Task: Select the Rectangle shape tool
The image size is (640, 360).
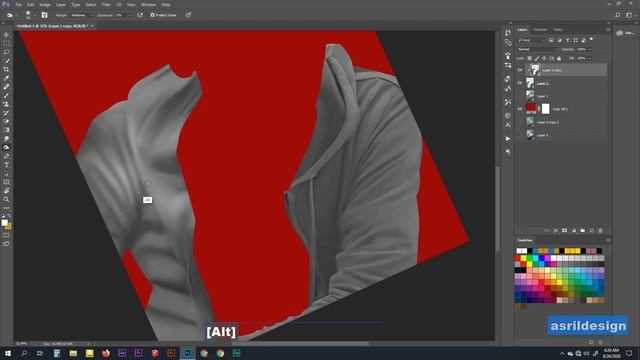Action: (x=6, y=182)
